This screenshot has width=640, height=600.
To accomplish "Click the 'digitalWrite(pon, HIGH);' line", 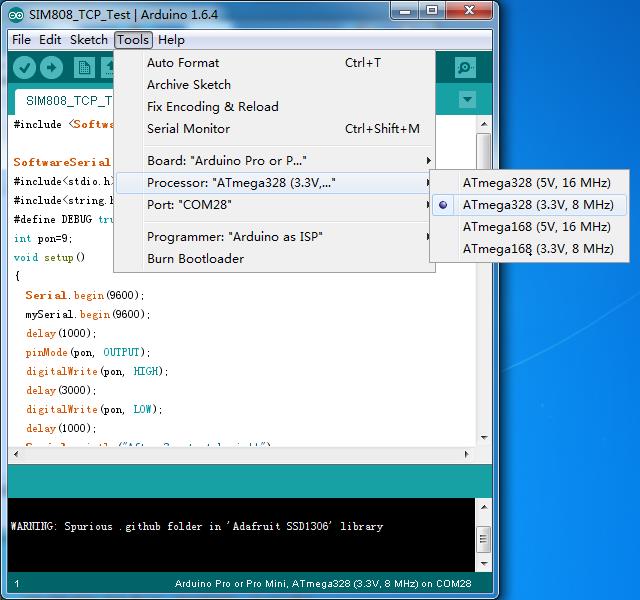I will coord(97,371).
